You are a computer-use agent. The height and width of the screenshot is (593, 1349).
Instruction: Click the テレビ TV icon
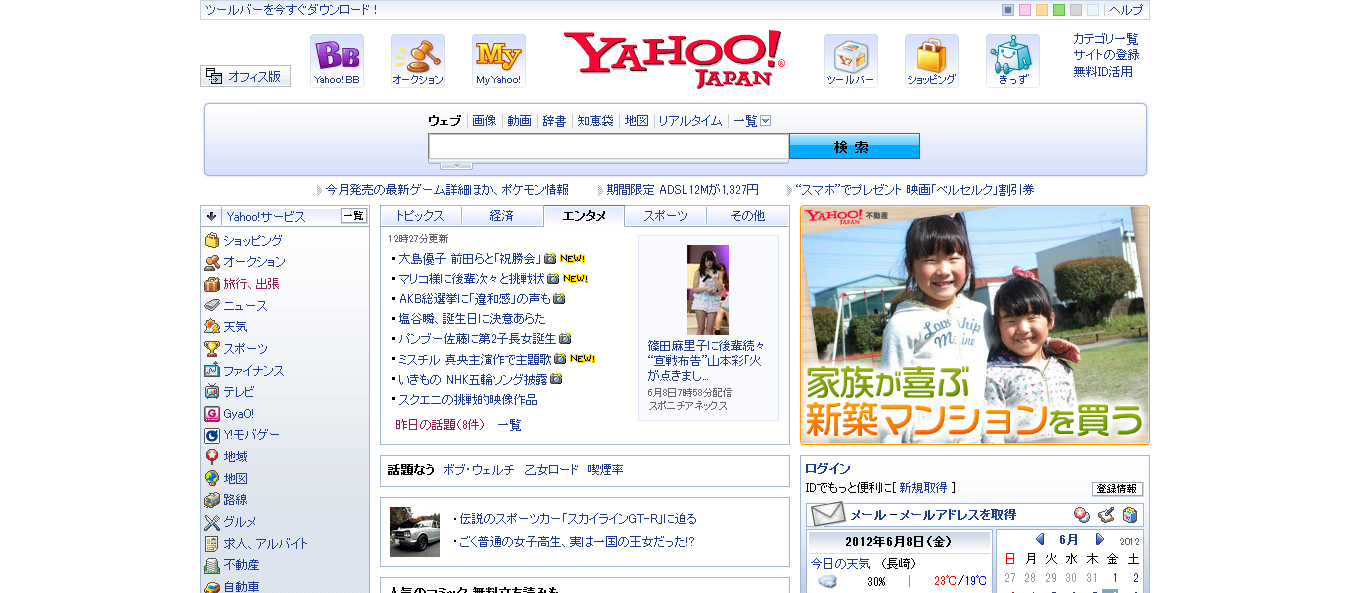212,392
